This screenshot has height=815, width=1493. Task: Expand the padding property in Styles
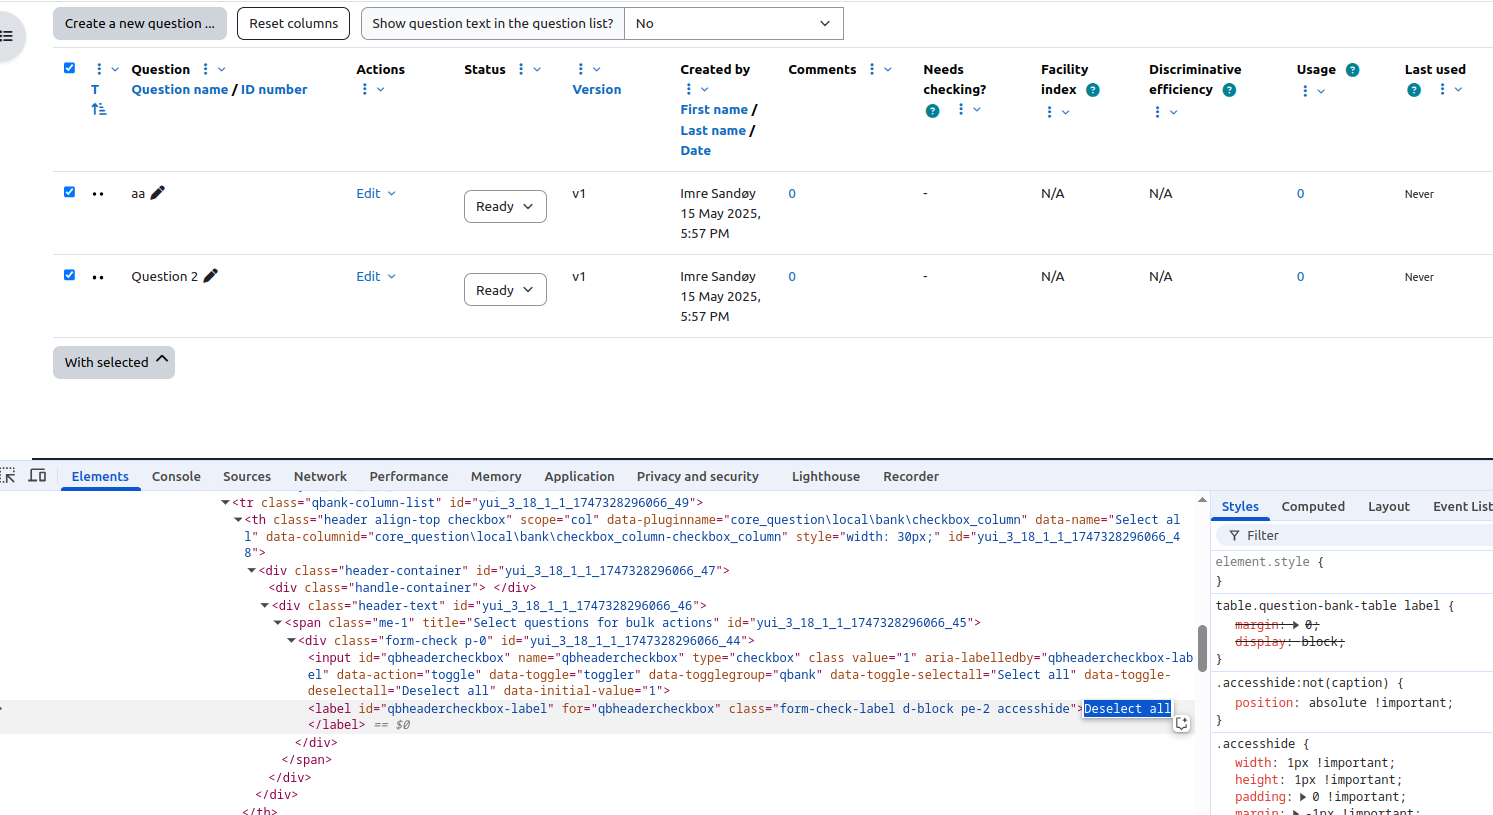point(1303,797)
